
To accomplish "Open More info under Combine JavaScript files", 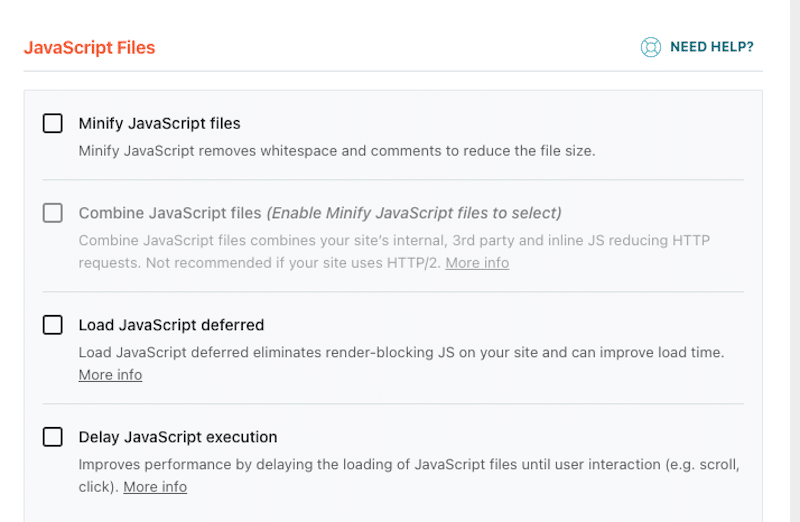I will [477, 263].
